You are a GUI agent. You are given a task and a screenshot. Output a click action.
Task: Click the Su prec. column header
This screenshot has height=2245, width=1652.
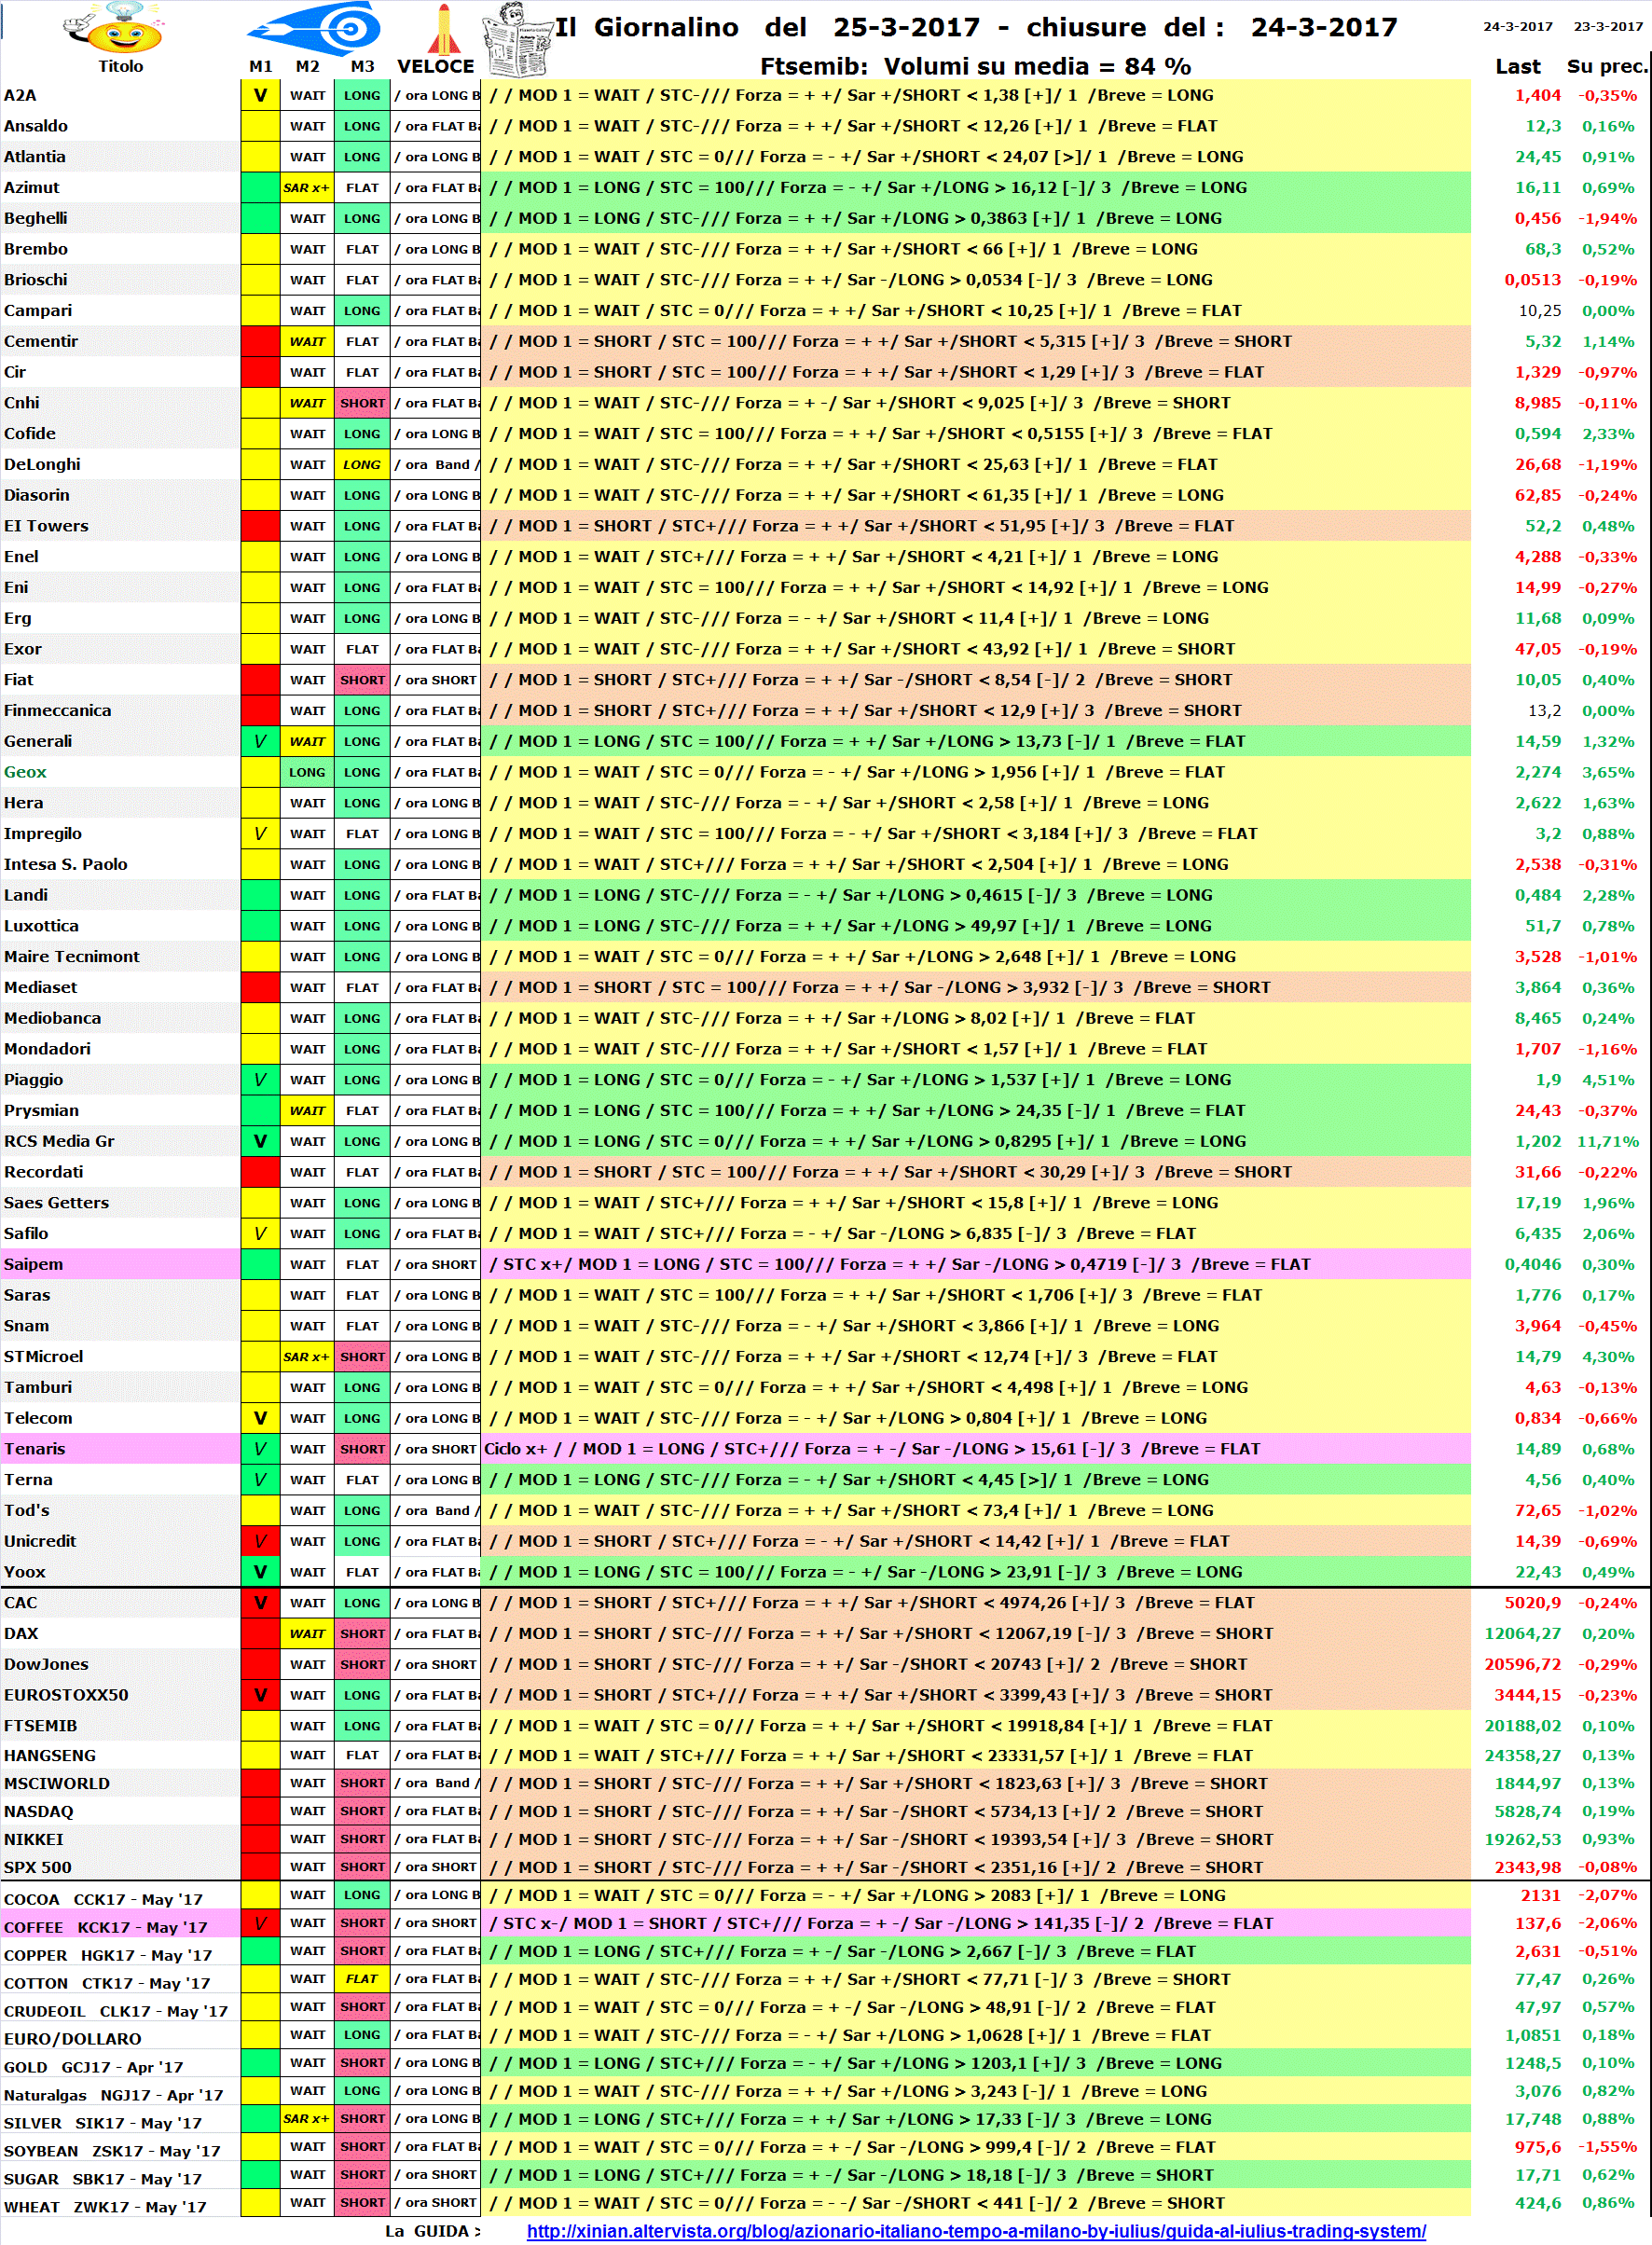pos(1606,66)
